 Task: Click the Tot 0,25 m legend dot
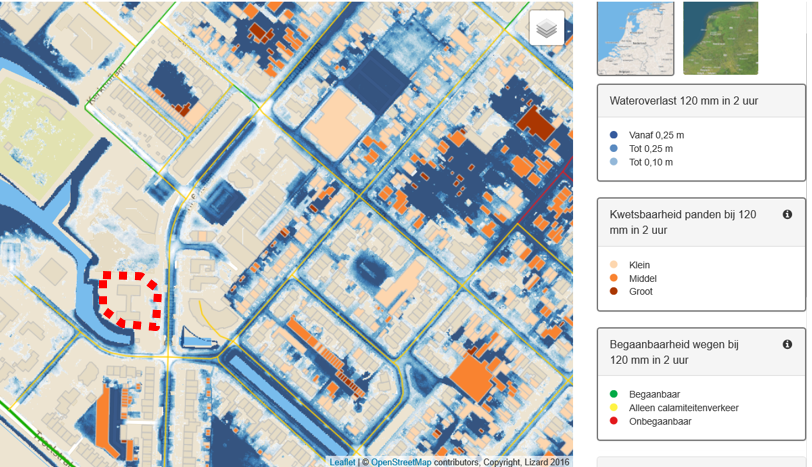coord(613,148)
